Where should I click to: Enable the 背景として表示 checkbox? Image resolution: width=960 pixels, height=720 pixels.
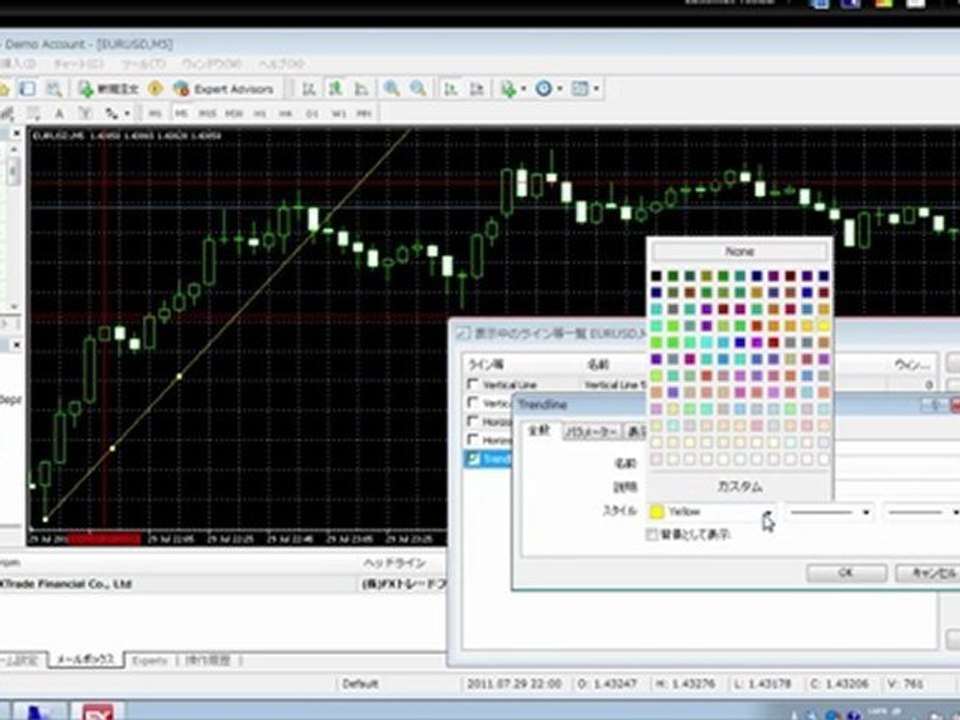click(x=651, y=534)
